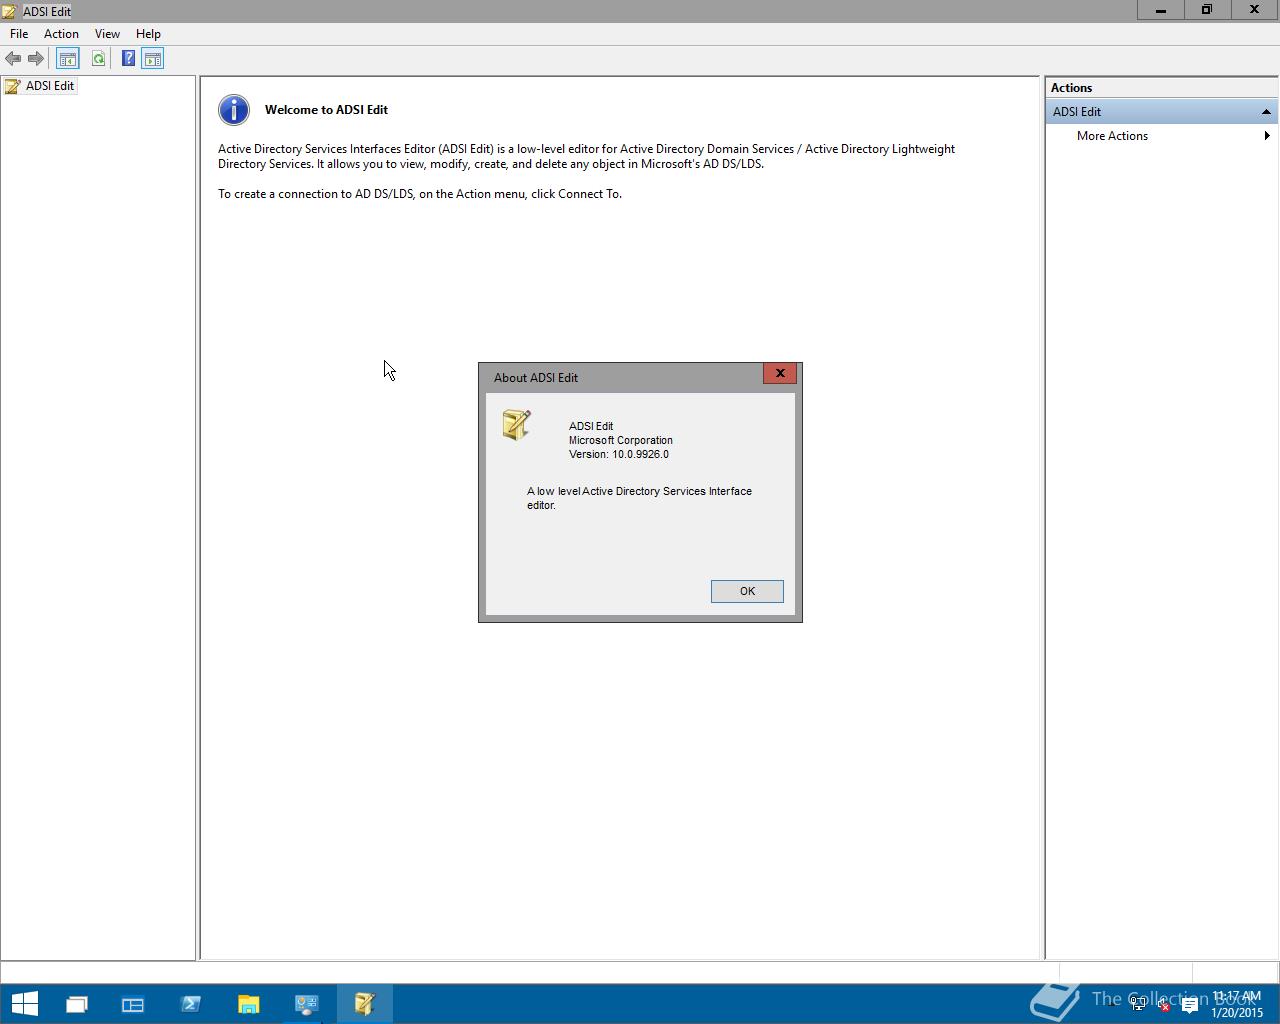Click ADSI Edit taskbar icon
The height and width of the screenshot is (1024, 1280).
coord(364,1004)
